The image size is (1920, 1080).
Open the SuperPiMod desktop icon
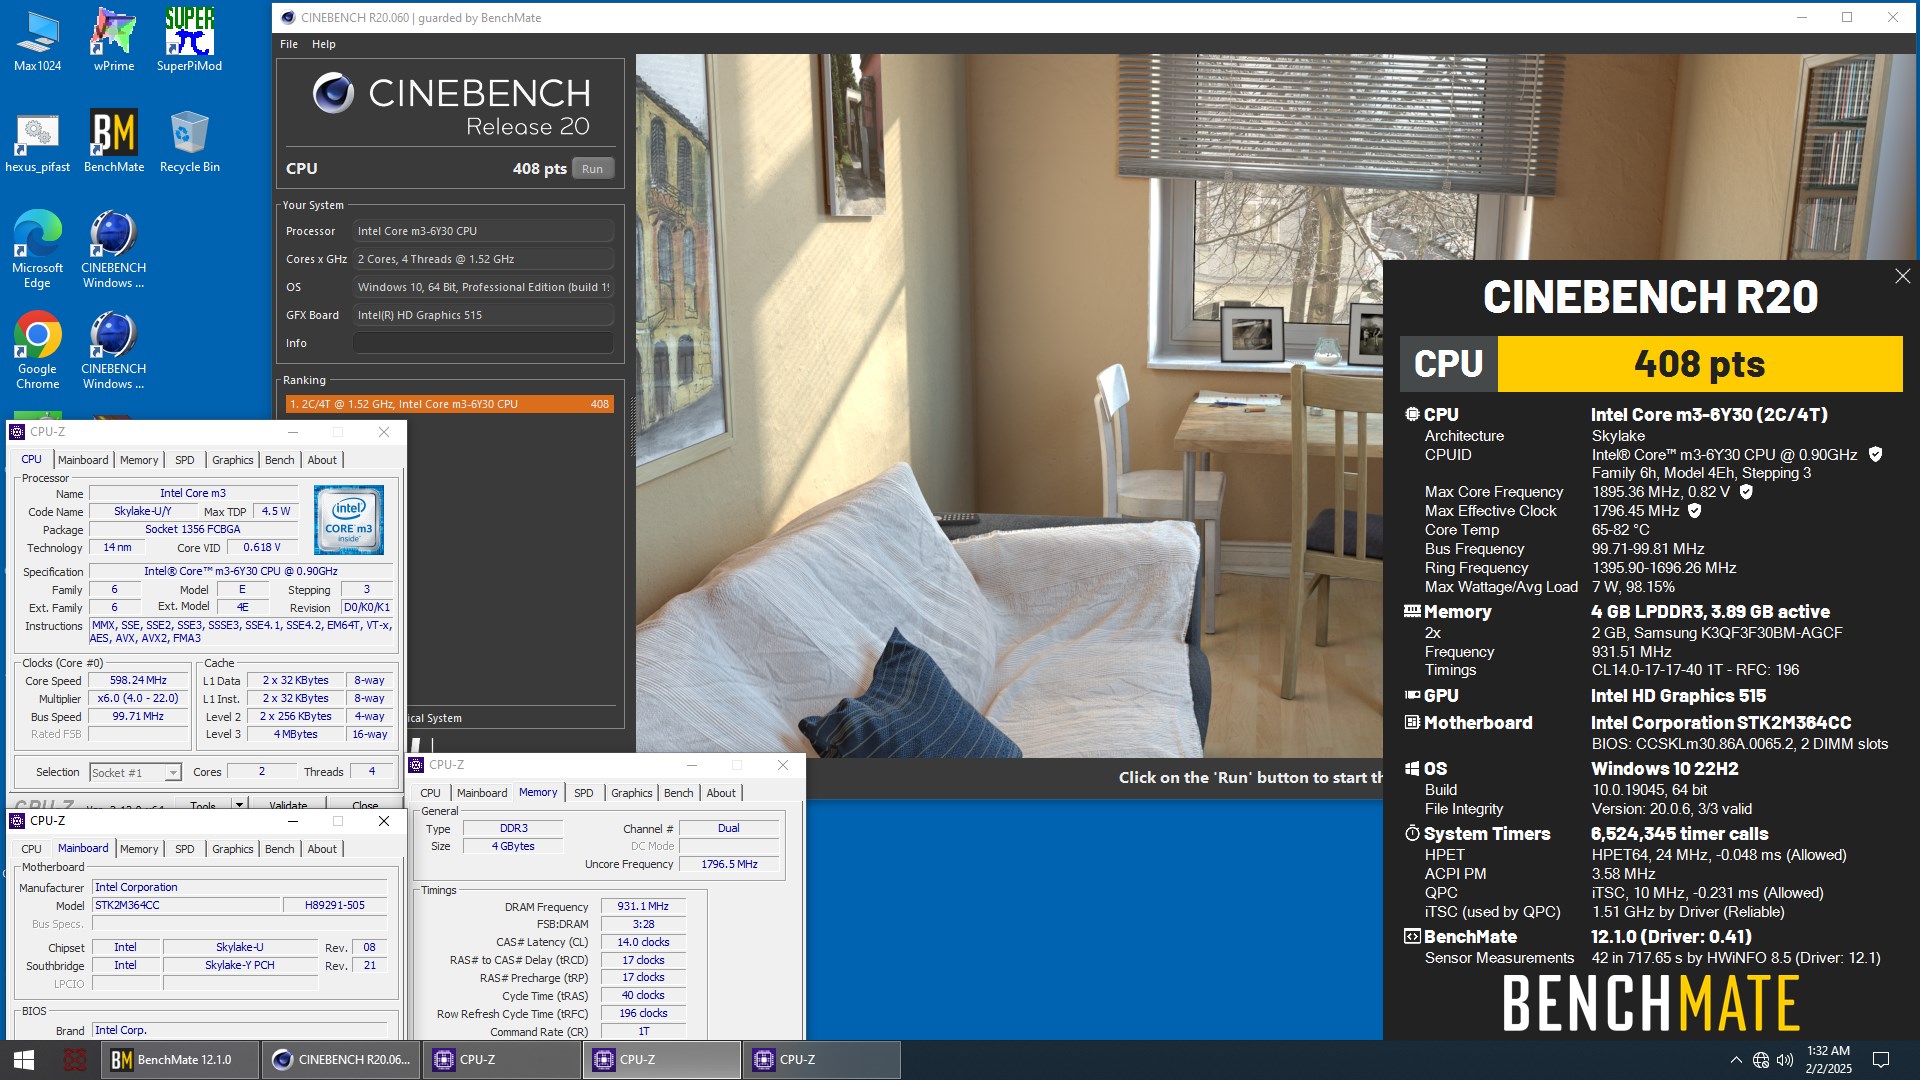point(189,40)
